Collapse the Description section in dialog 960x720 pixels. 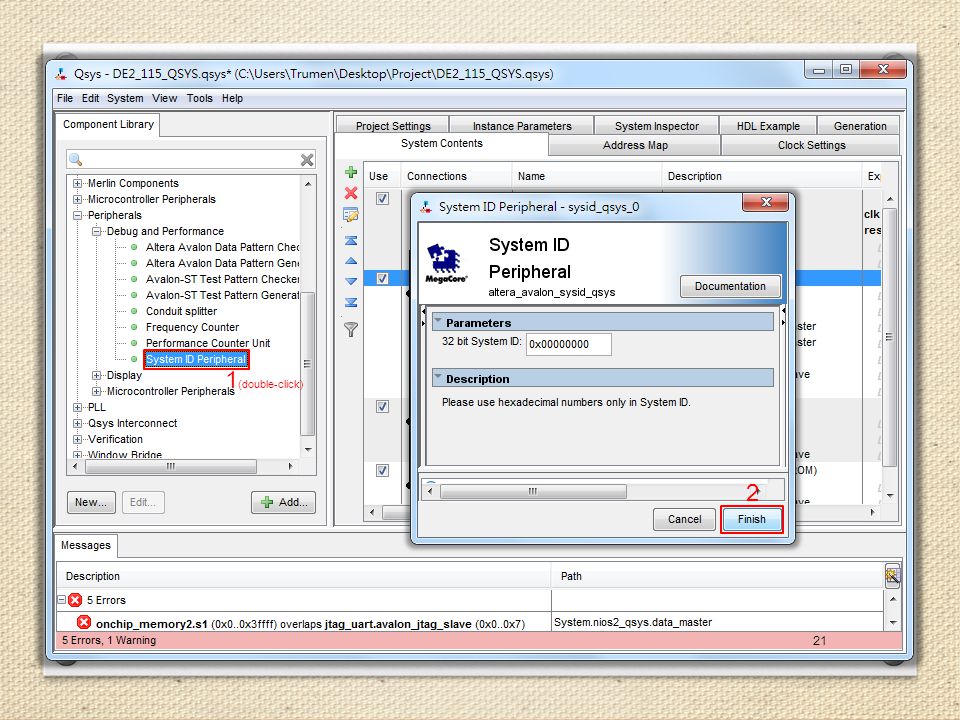click(438, 377)
